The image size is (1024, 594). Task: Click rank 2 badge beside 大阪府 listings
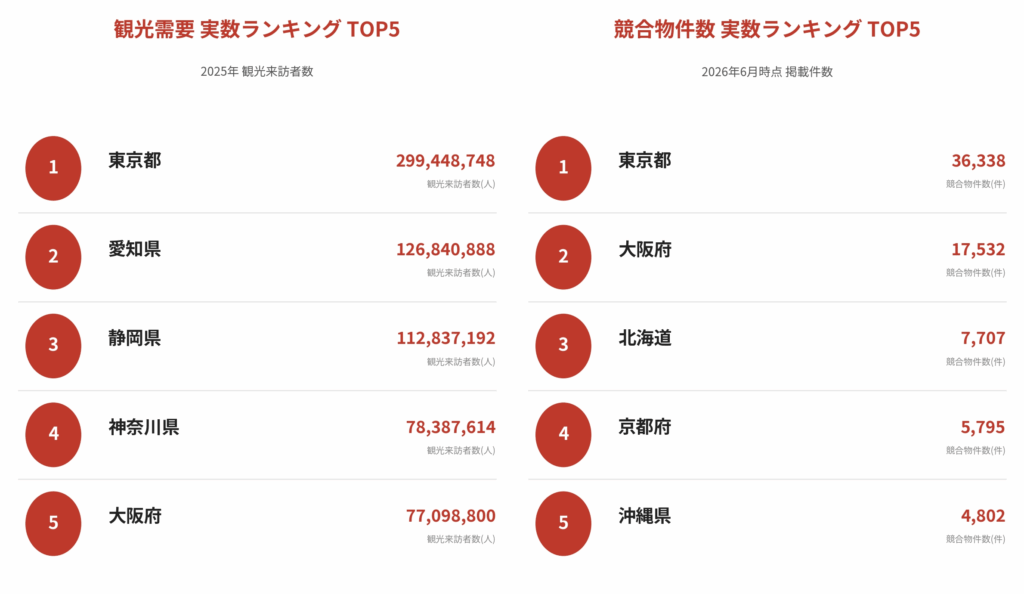coord(564,257)
